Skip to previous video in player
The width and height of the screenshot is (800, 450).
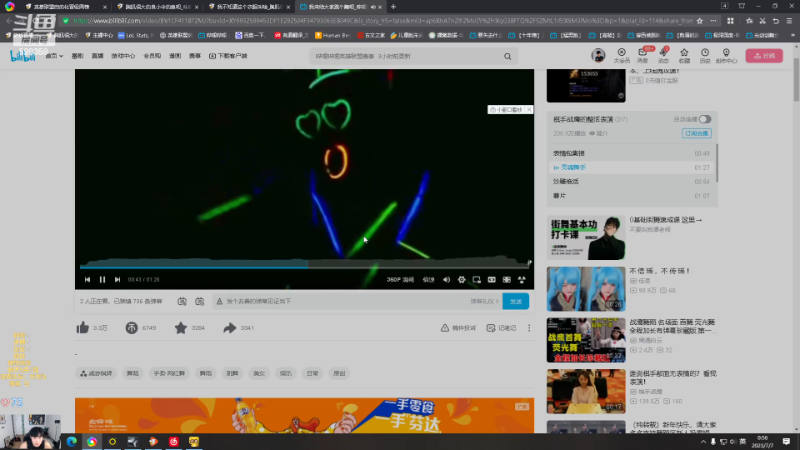(x=87, y=280)
